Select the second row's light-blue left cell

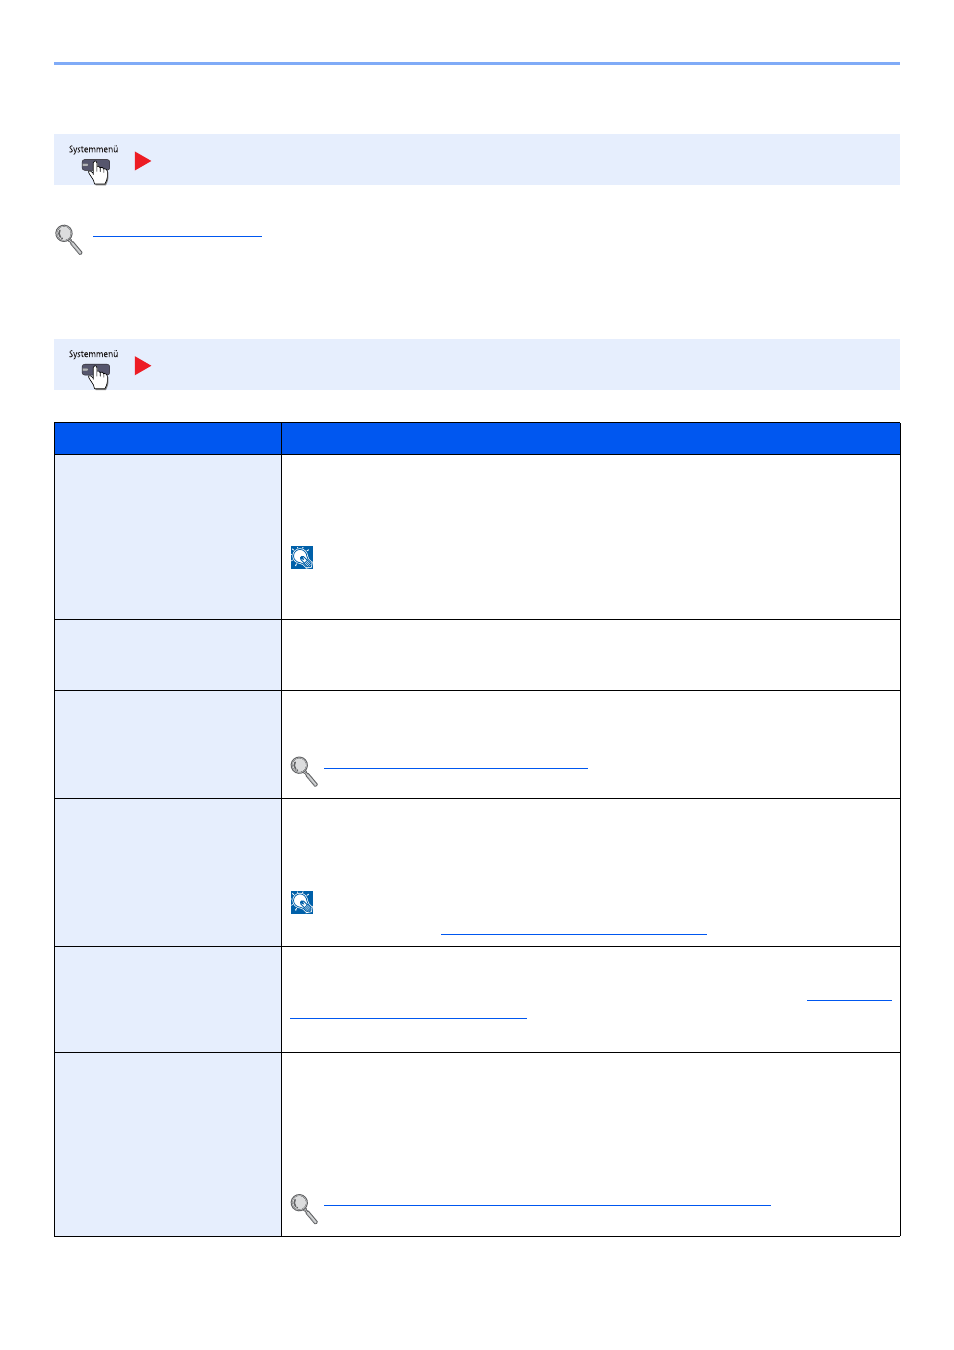(x=168, y=655)
